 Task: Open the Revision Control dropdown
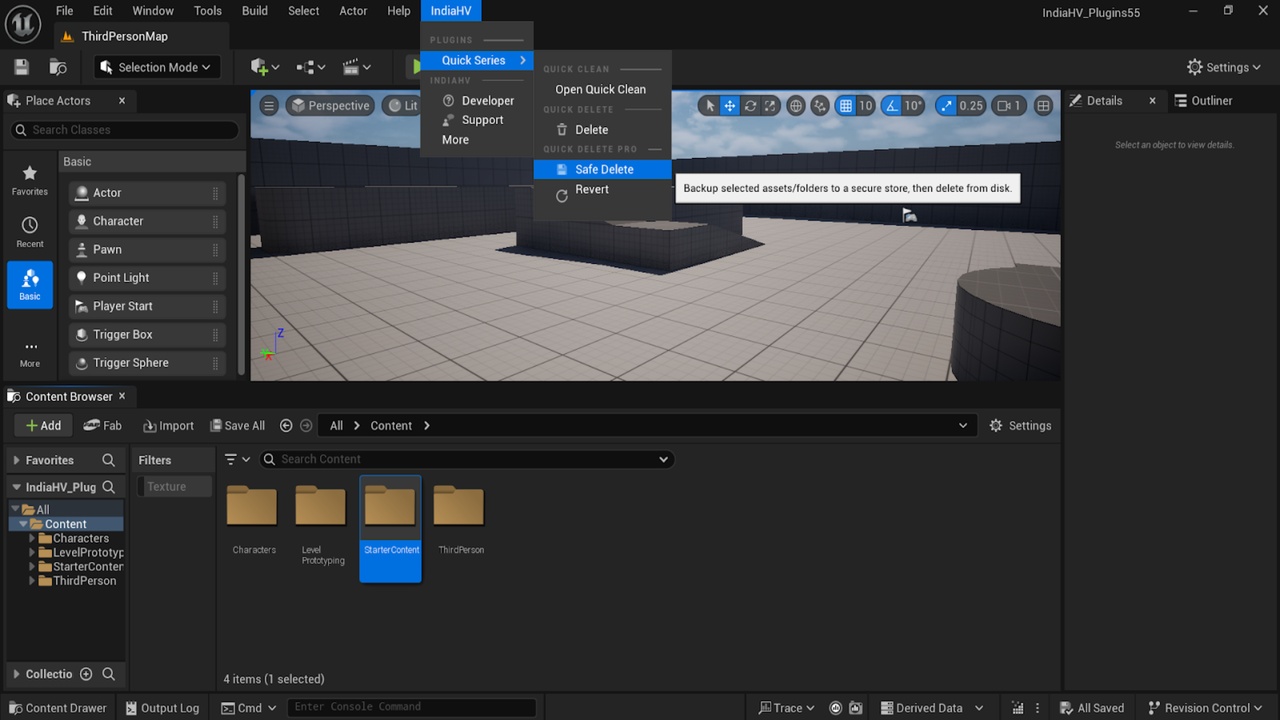tap(1207, 708)
